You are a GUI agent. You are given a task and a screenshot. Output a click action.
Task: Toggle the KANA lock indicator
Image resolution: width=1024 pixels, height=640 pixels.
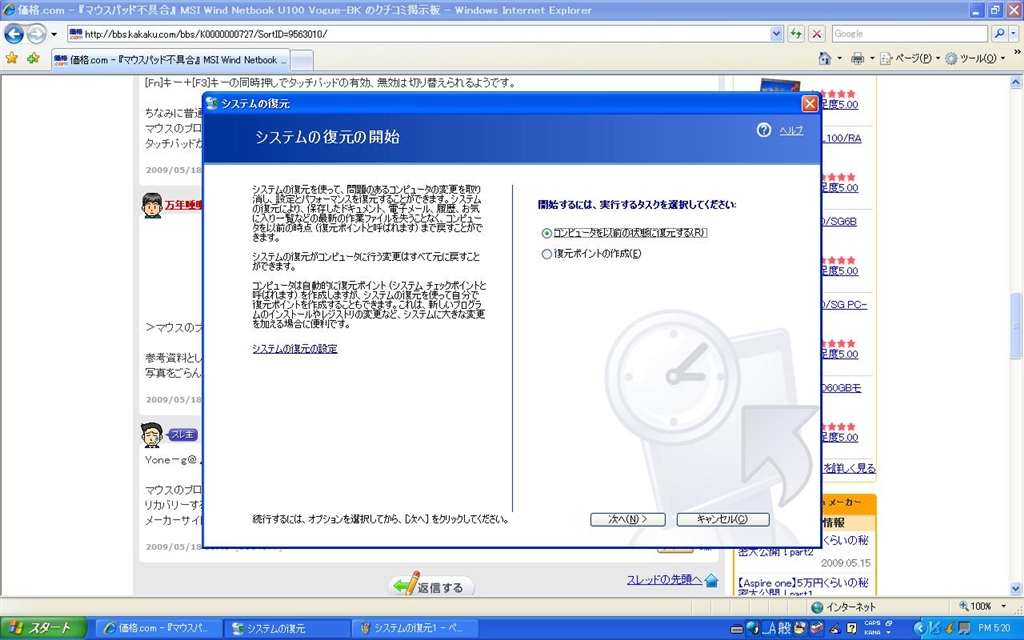tap(872, 633)
